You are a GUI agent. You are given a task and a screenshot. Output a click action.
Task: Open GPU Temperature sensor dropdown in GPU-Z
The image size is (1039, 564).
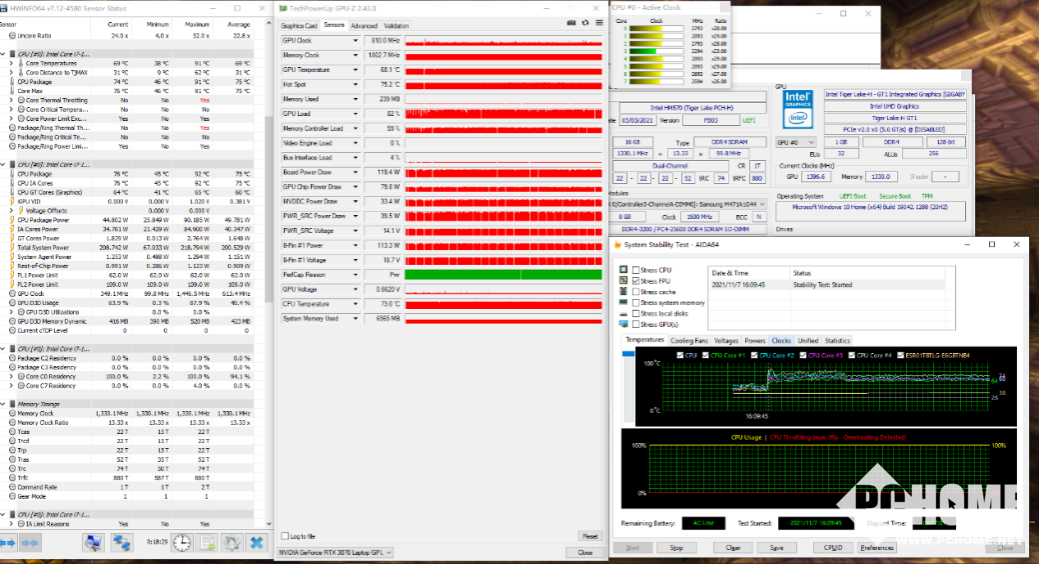[x=355, y=70]
